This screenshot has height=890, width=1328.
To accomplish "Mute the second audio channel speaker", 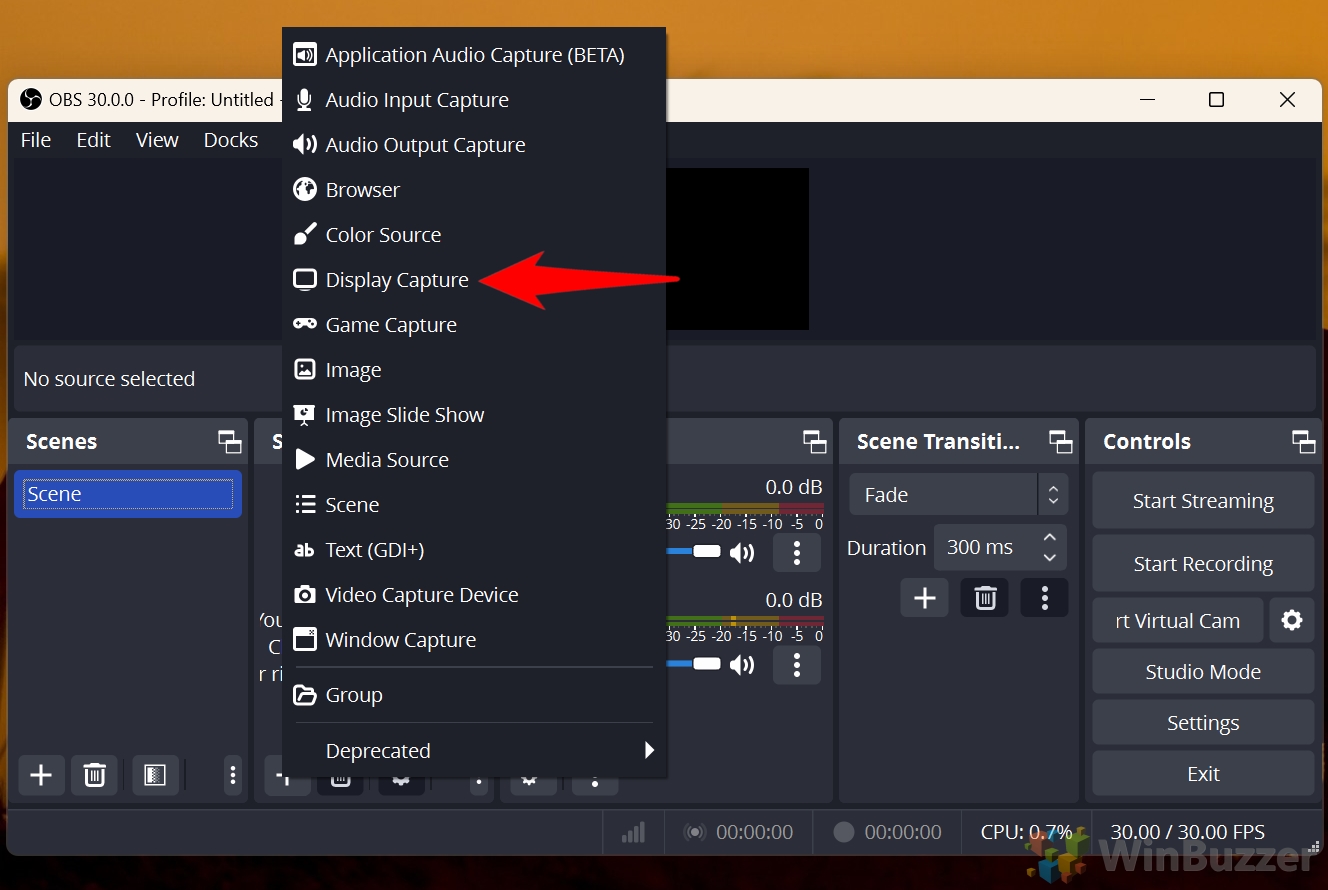I will click(742, 665).
